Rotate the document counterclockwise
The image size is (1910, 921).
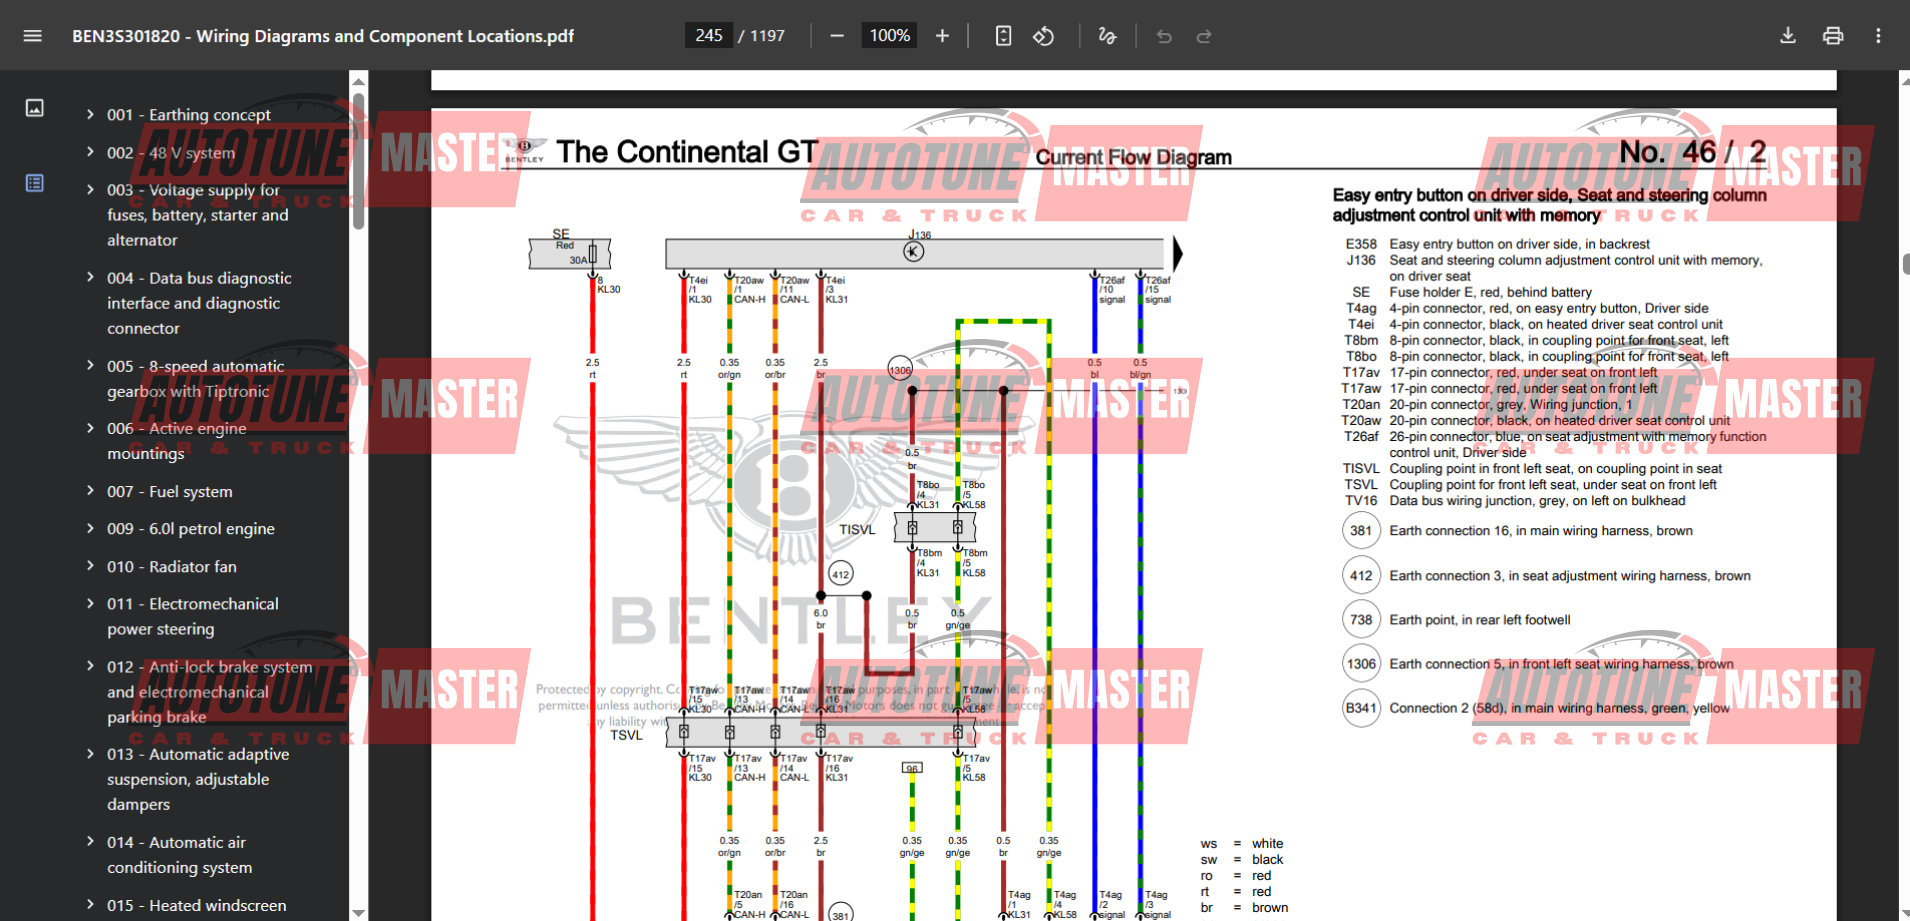1043,36
